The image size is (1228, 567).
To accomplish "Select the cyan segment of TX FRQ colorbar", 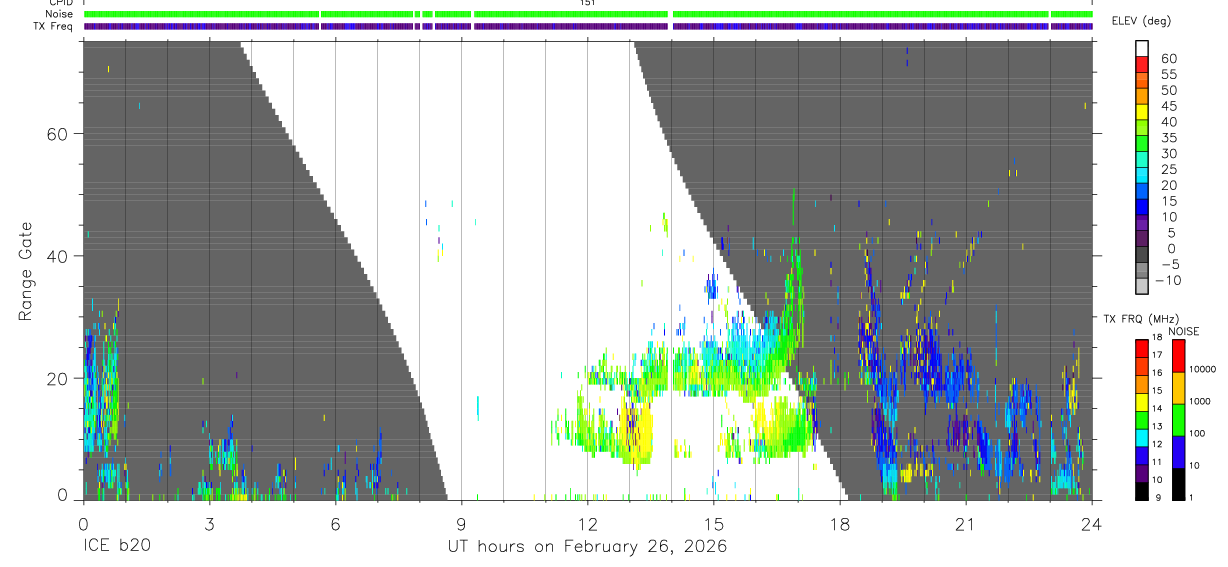I will (1142, 438).
